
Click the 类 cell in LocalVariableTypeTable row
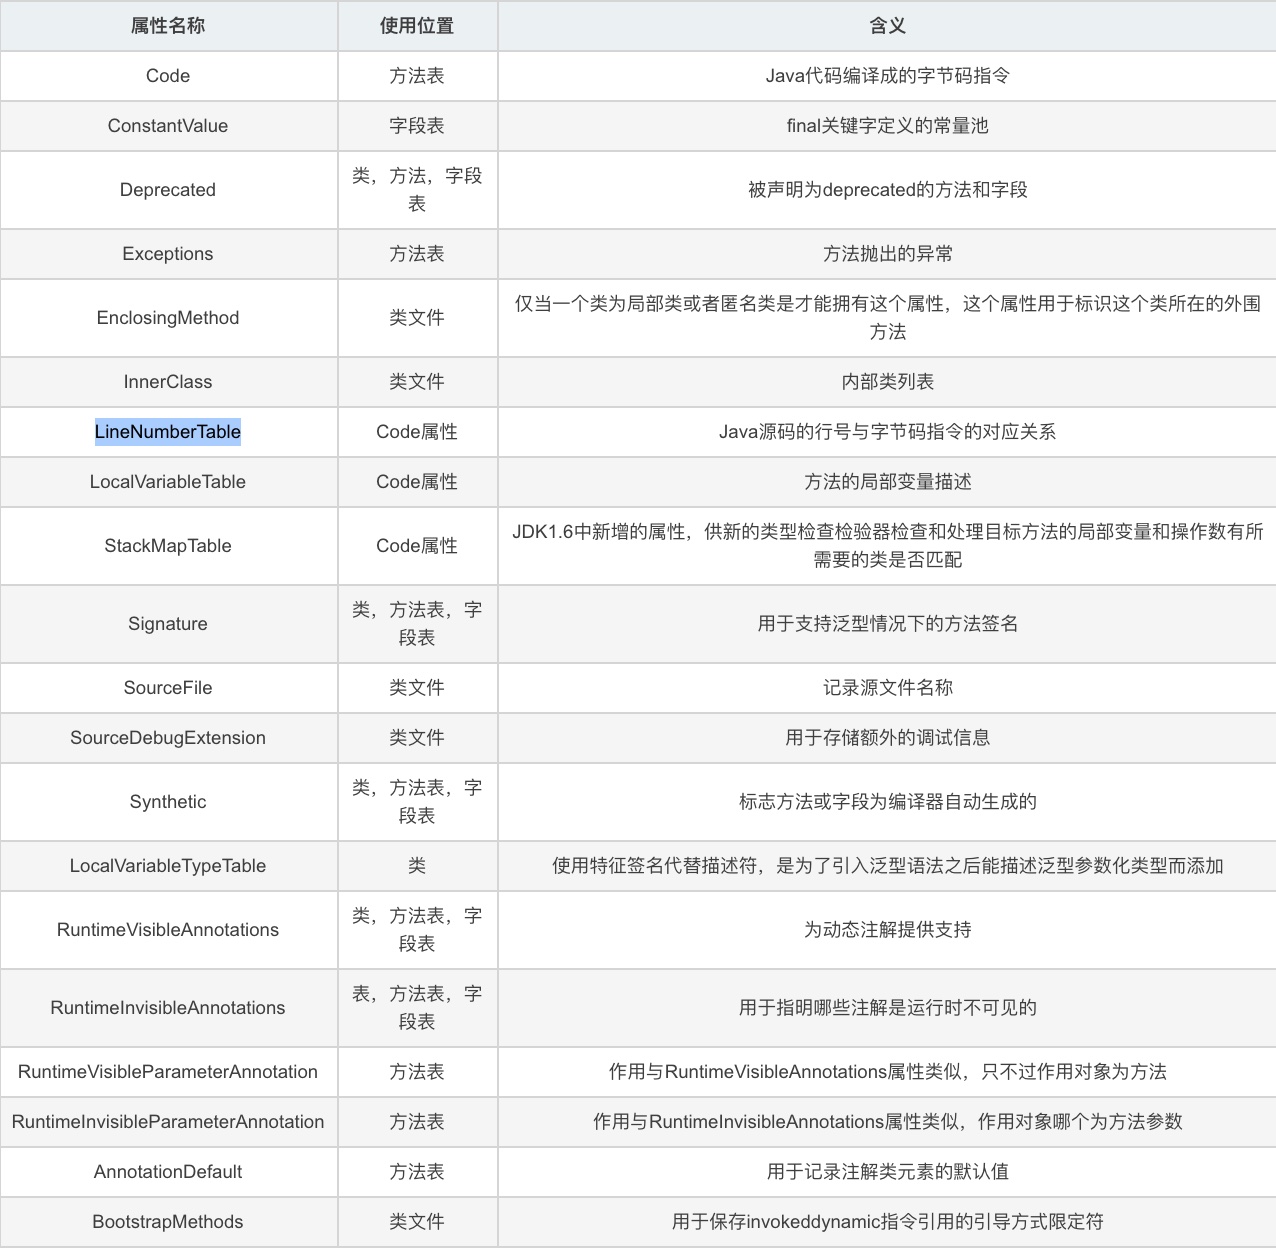tap(417, 866)
